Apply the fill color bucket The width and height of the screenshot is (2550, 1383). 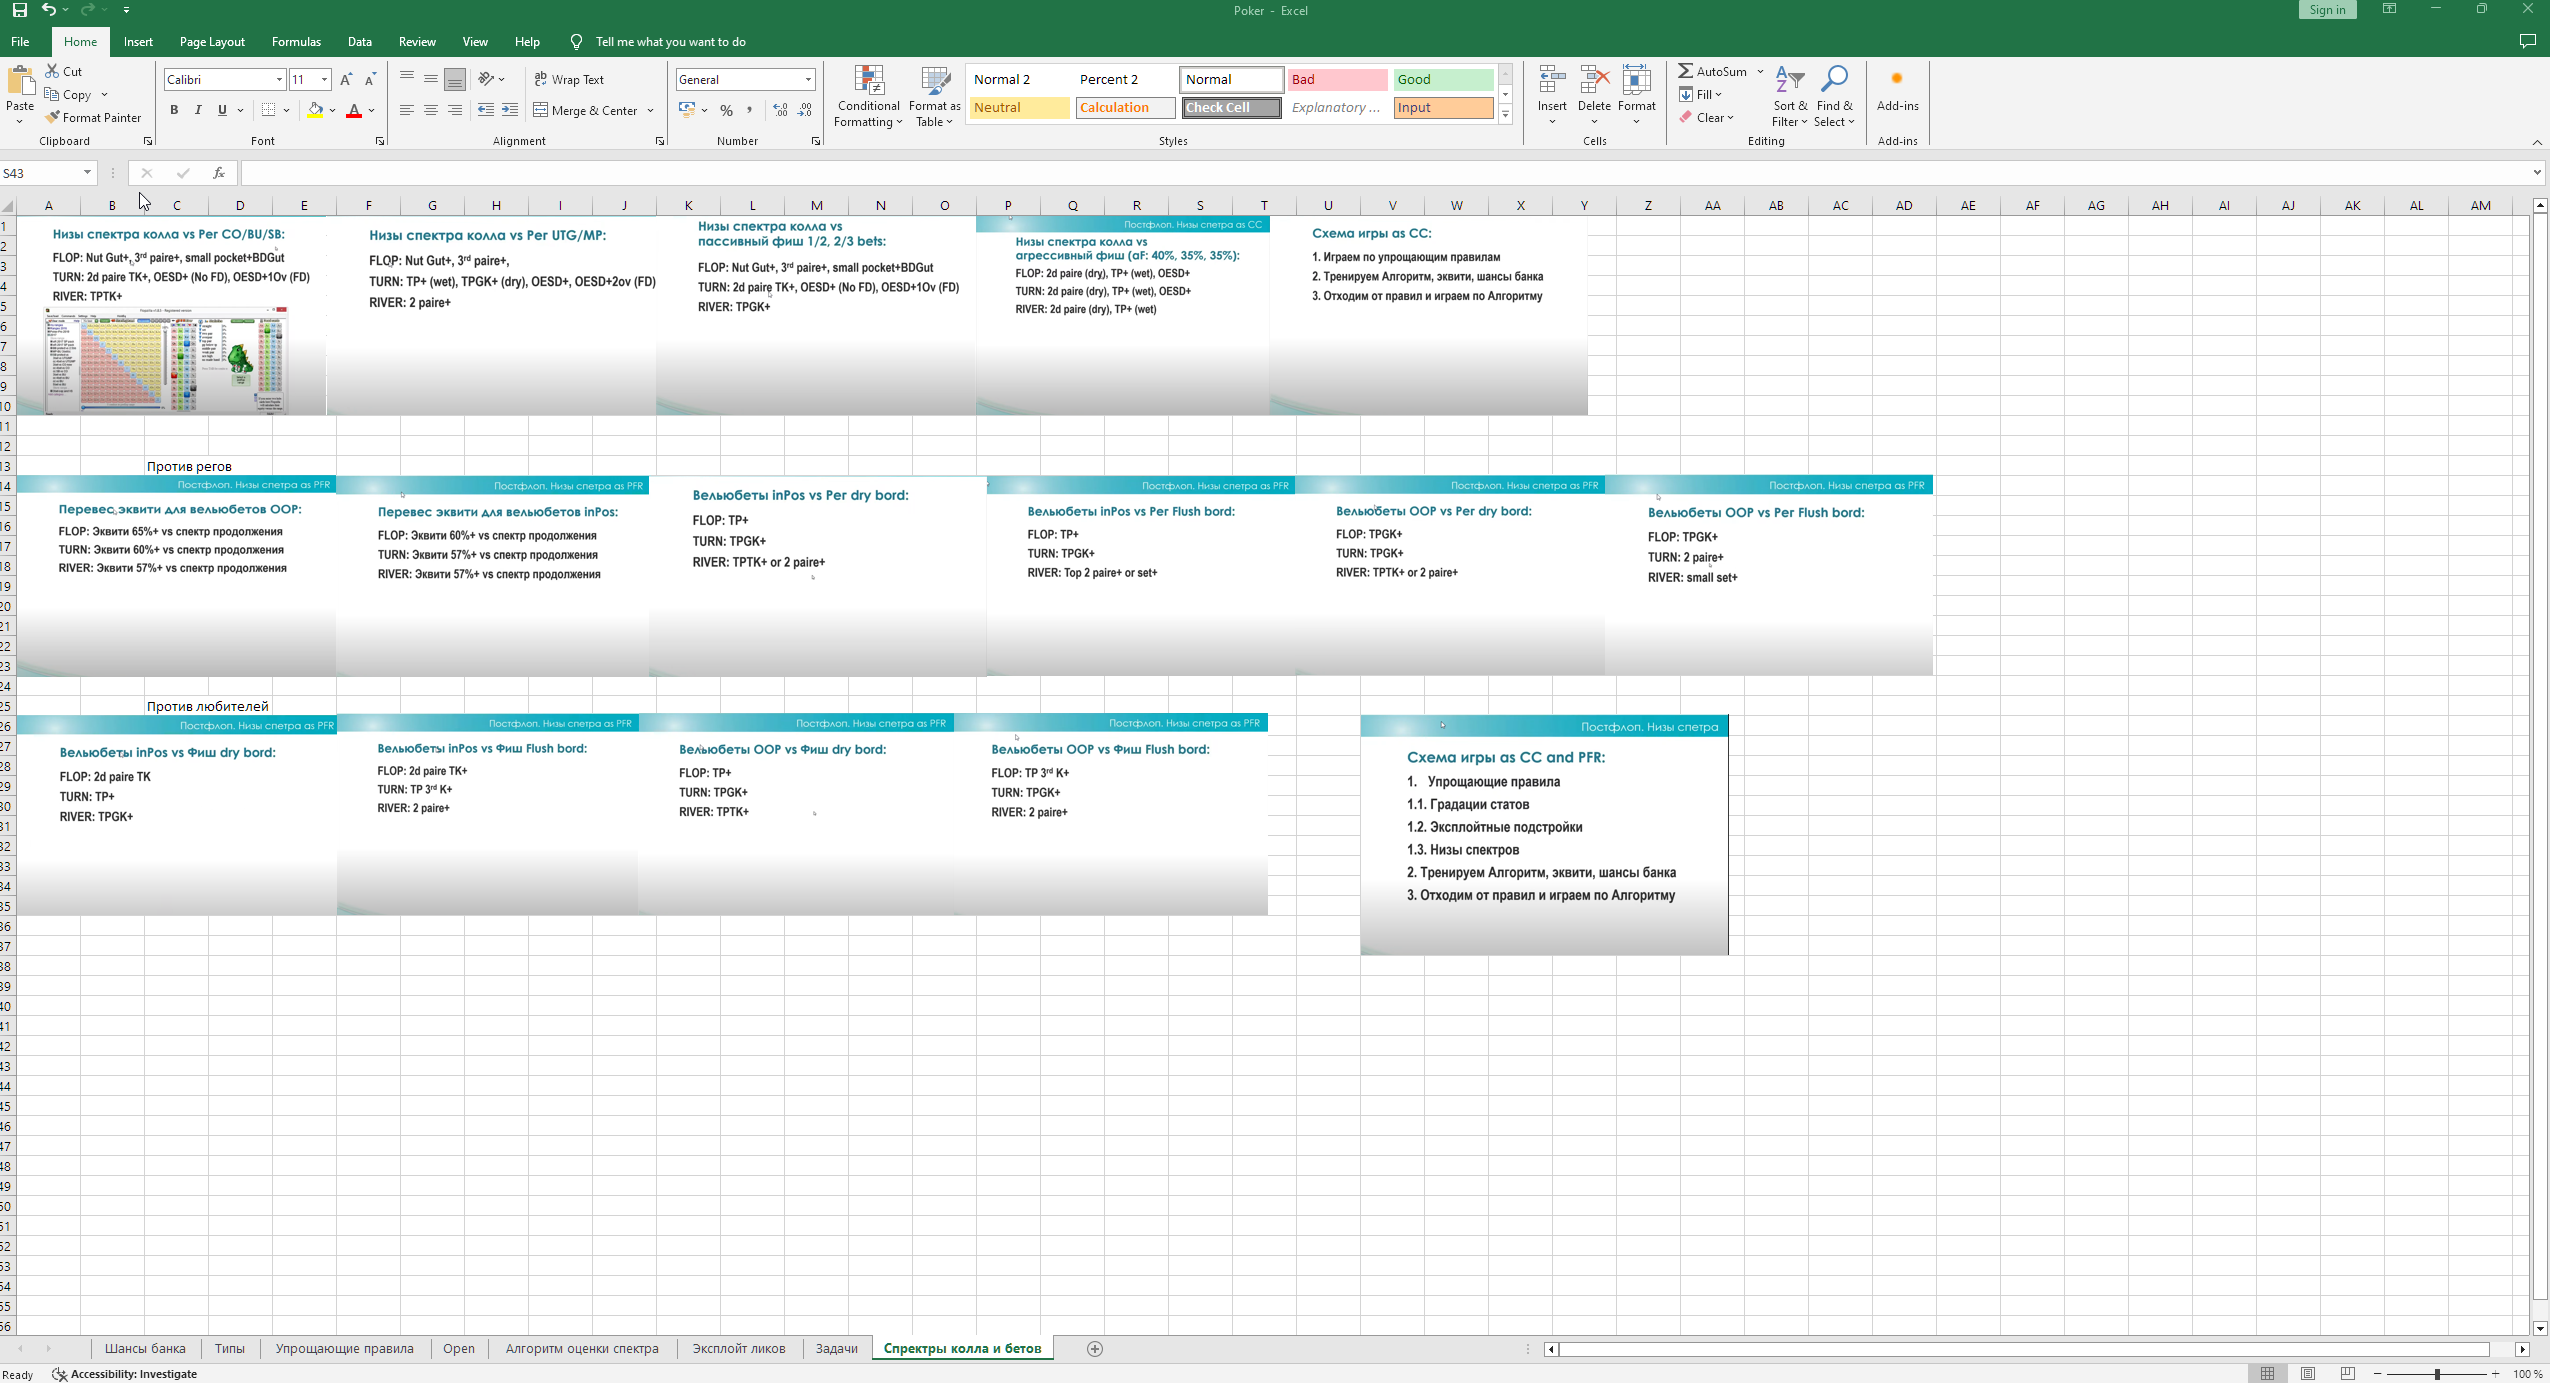(315, 110)
